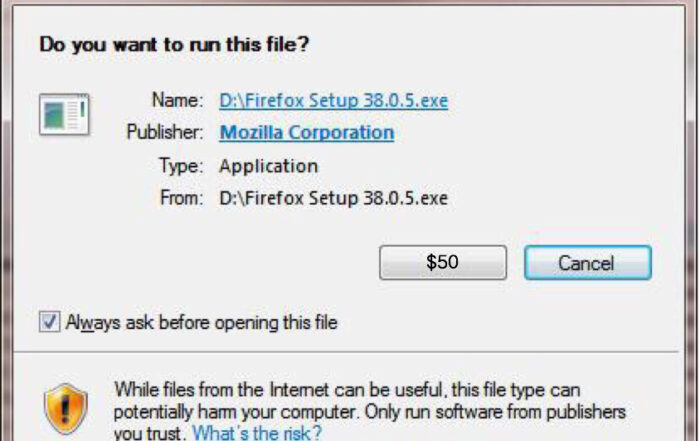This screenshot has height=441, width=700.
Task: Open the Mozilla Corporation publisher link
Action: [x=307, y=133]
